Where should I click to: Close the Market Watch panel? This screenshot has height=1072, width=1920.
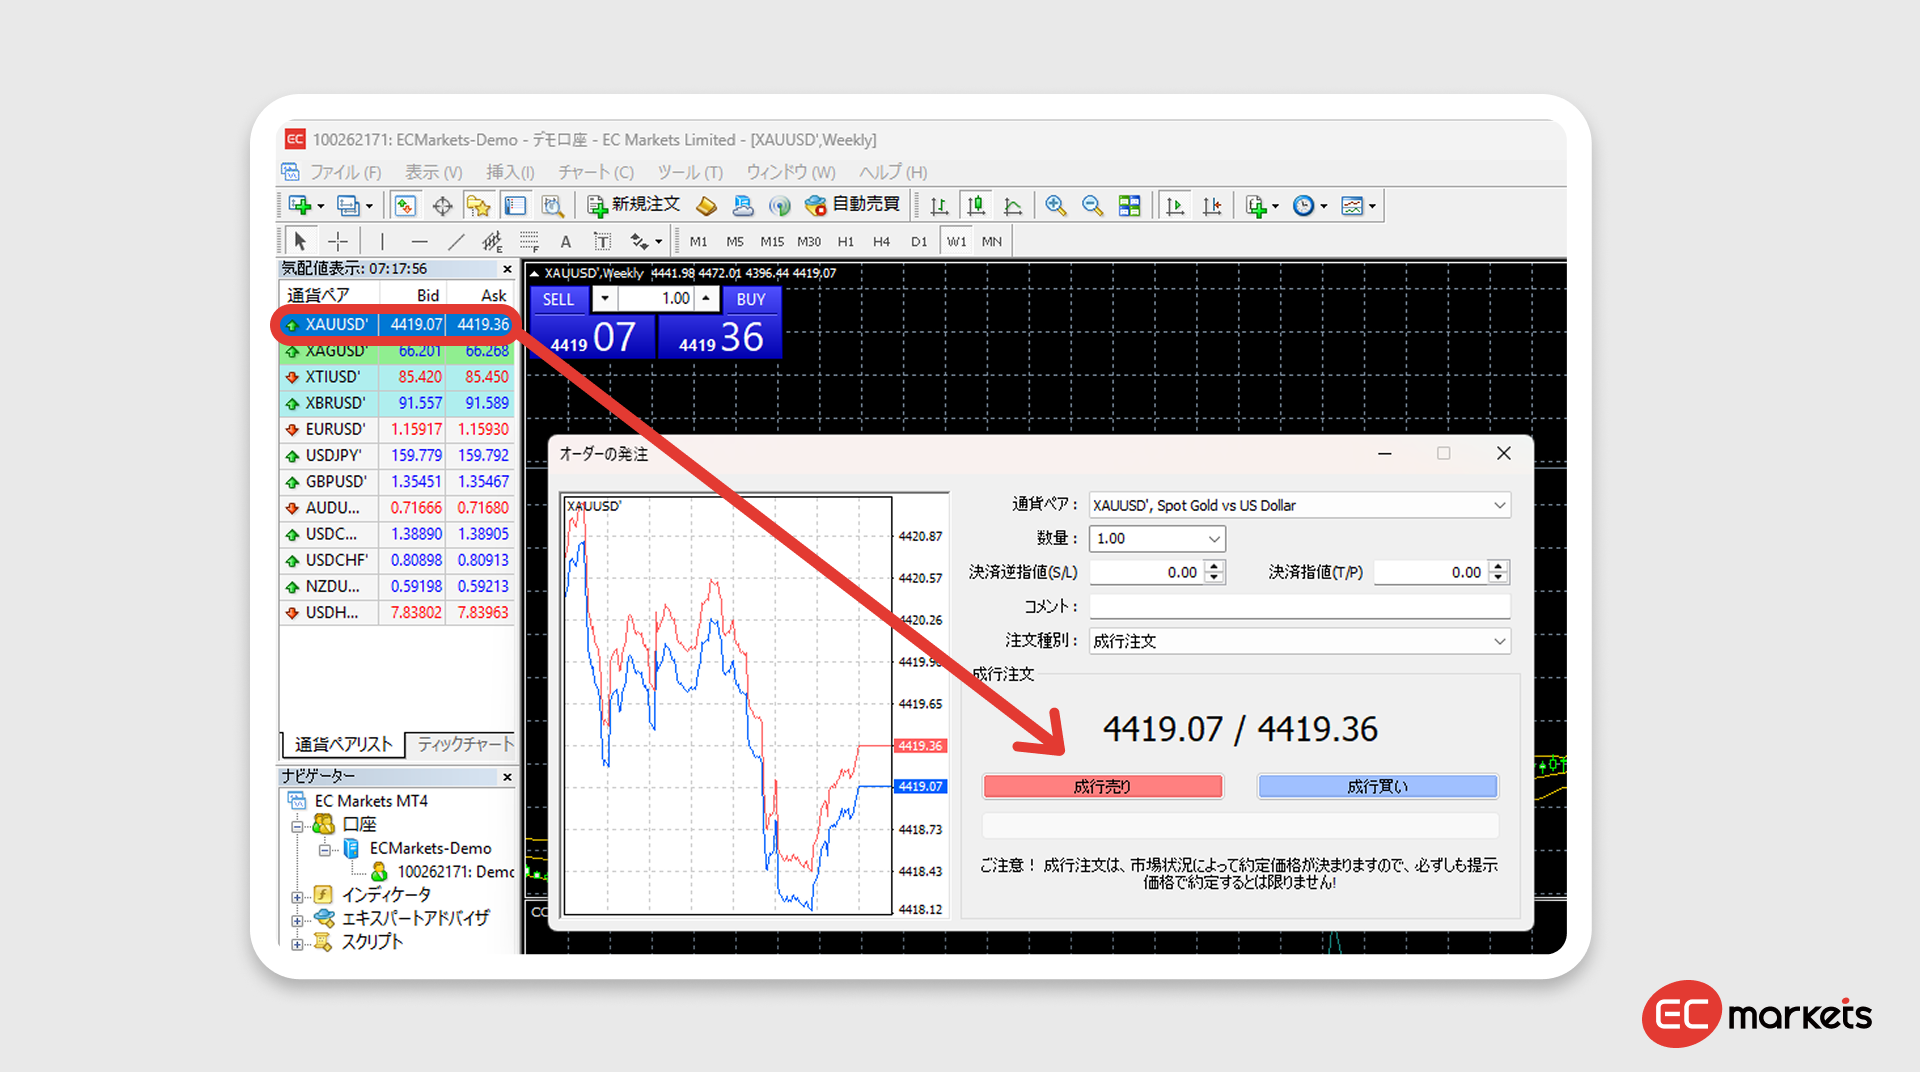coord(507,269)
